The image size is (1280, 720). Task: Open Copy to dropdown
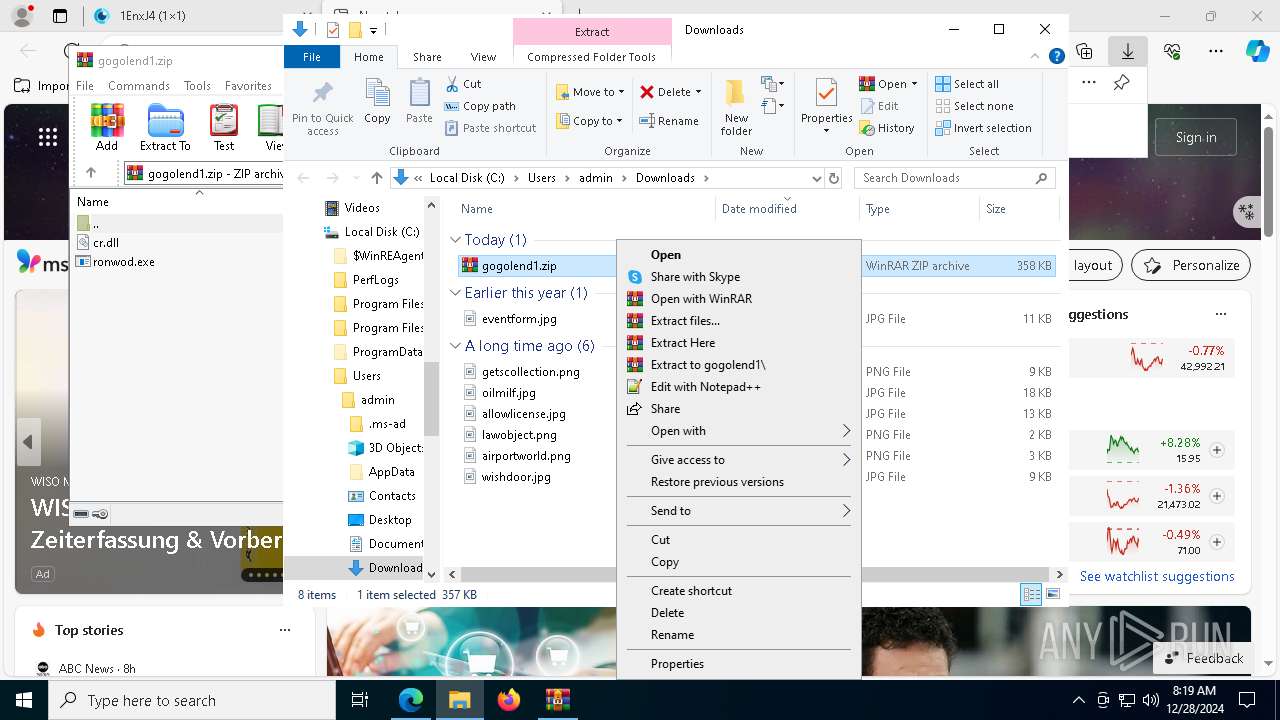590,121
